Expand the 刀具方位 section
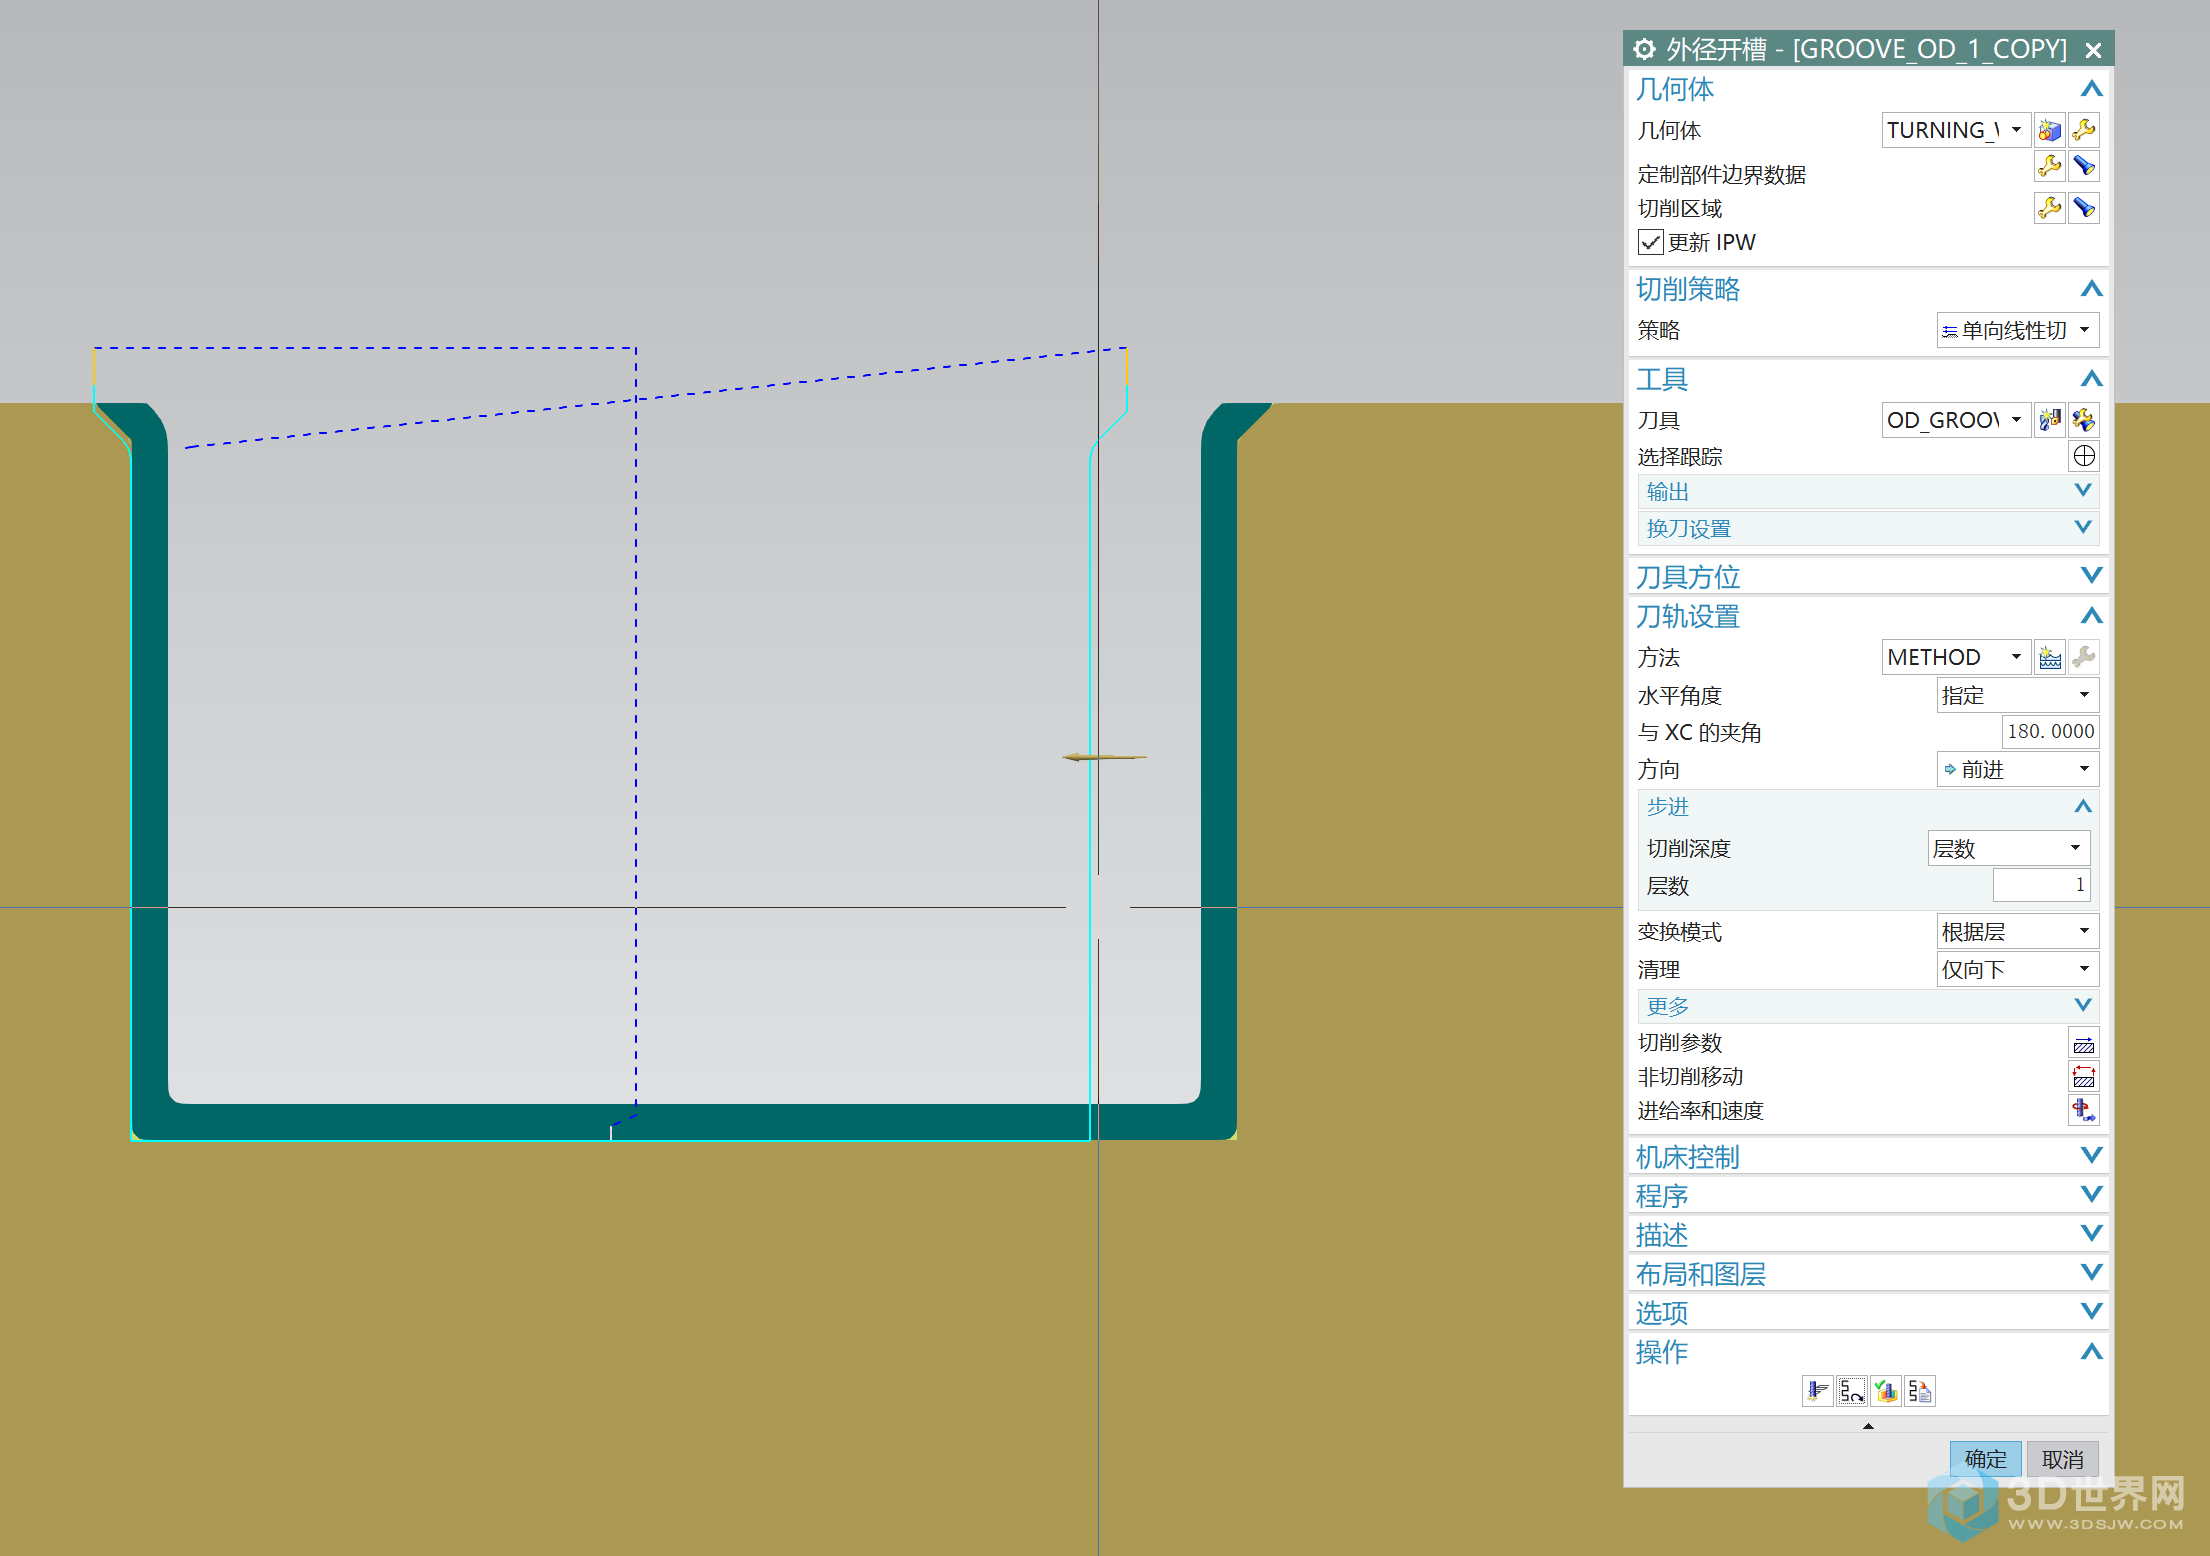The image size is (2210, 1556). [x=2091, y=575]
